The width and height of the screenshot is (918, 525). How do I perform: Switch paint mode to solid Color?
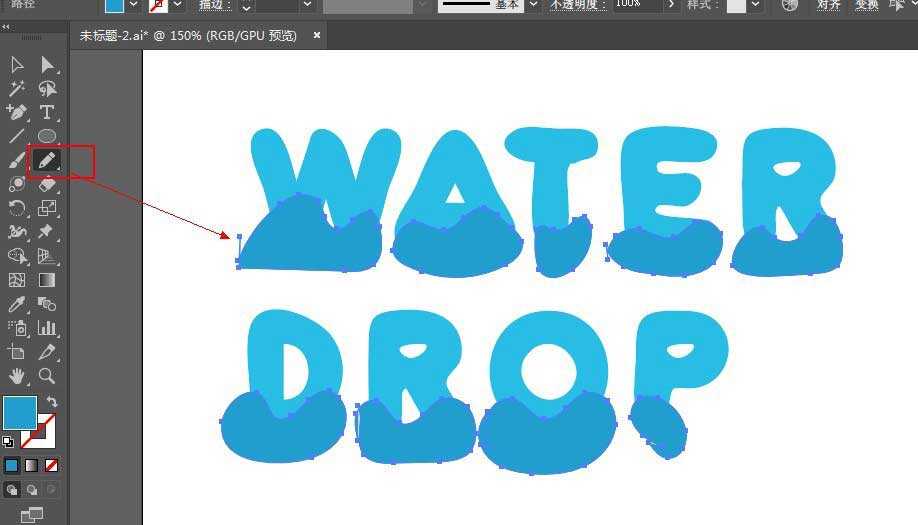point(12,466)
